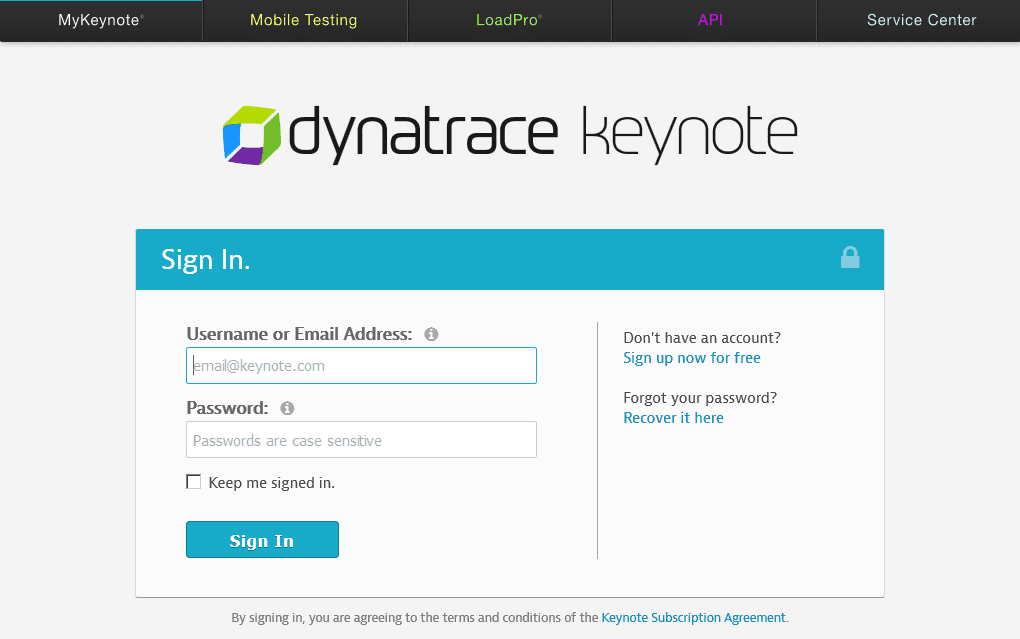Click the Don't have an account? text
The width and height of the screenshot is (1020, 639).
(x=702, y=338)
